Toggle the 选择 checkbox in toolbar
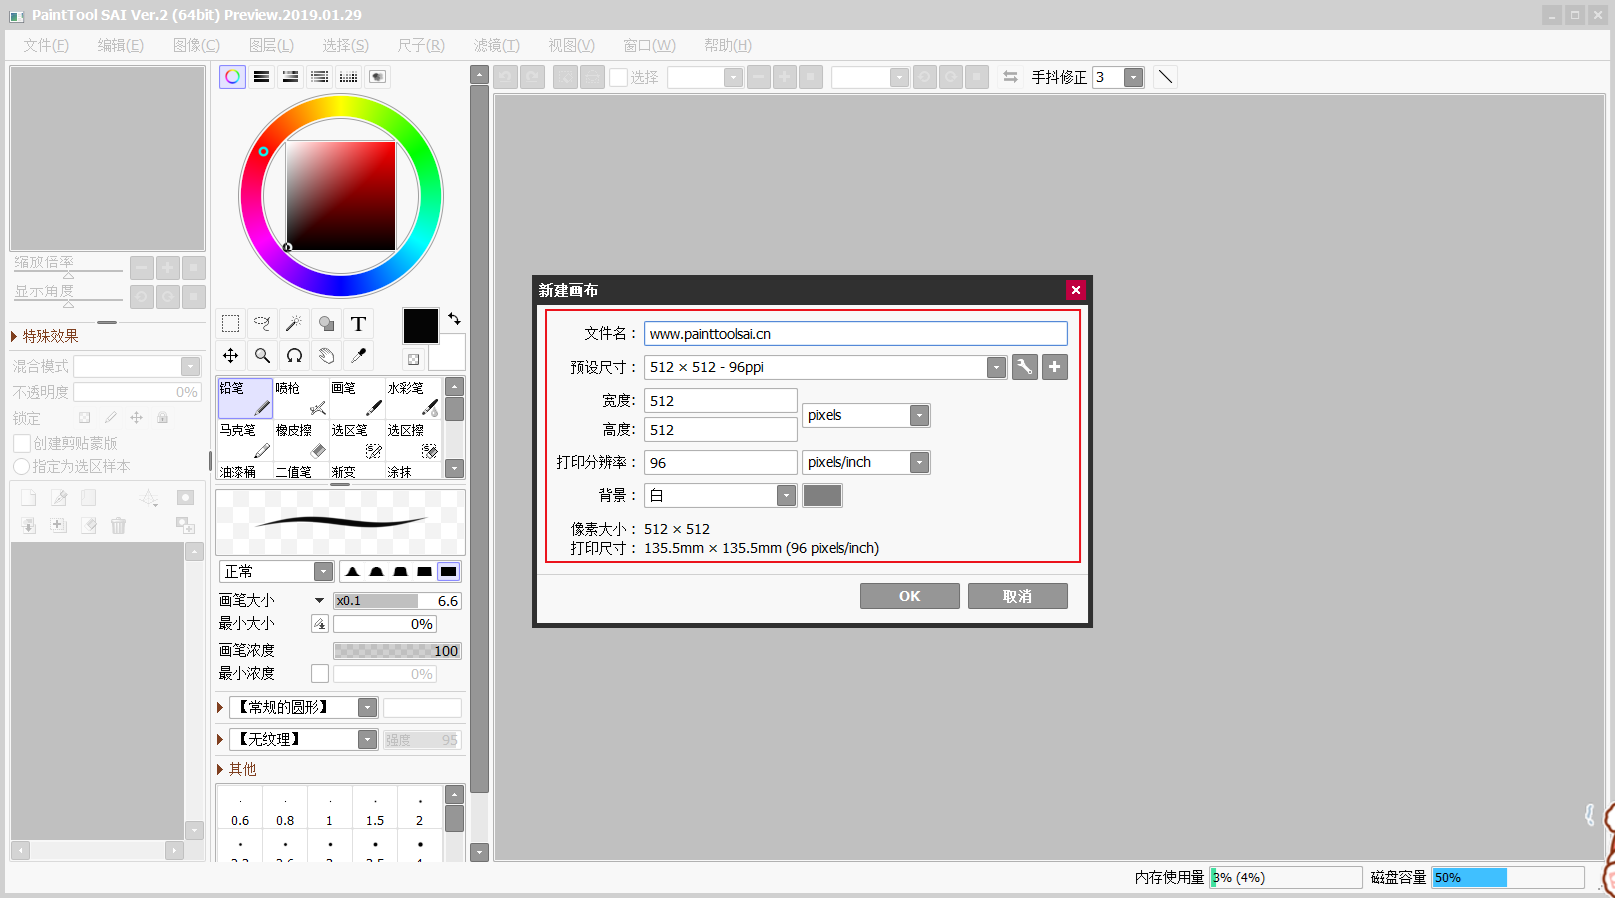The image size is (1615, 898). [619, 77]
